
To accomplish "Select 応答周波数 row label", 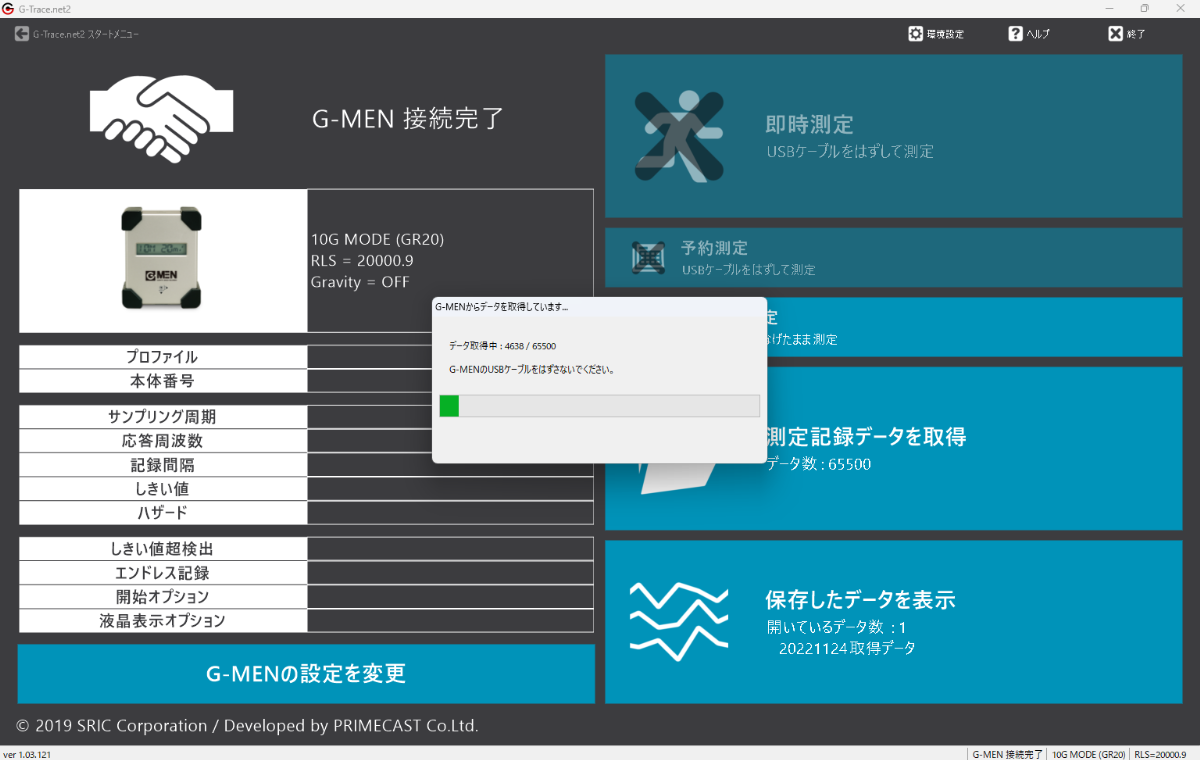I will coord(162,441).
